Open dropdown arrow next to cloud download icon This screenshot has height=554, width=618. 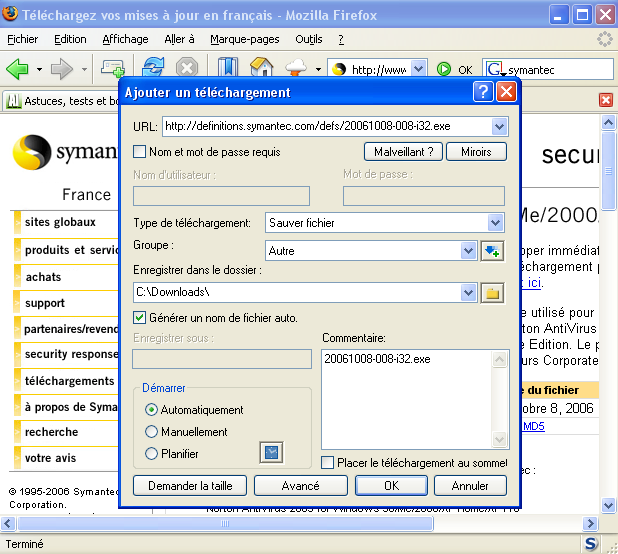(318, 69)
